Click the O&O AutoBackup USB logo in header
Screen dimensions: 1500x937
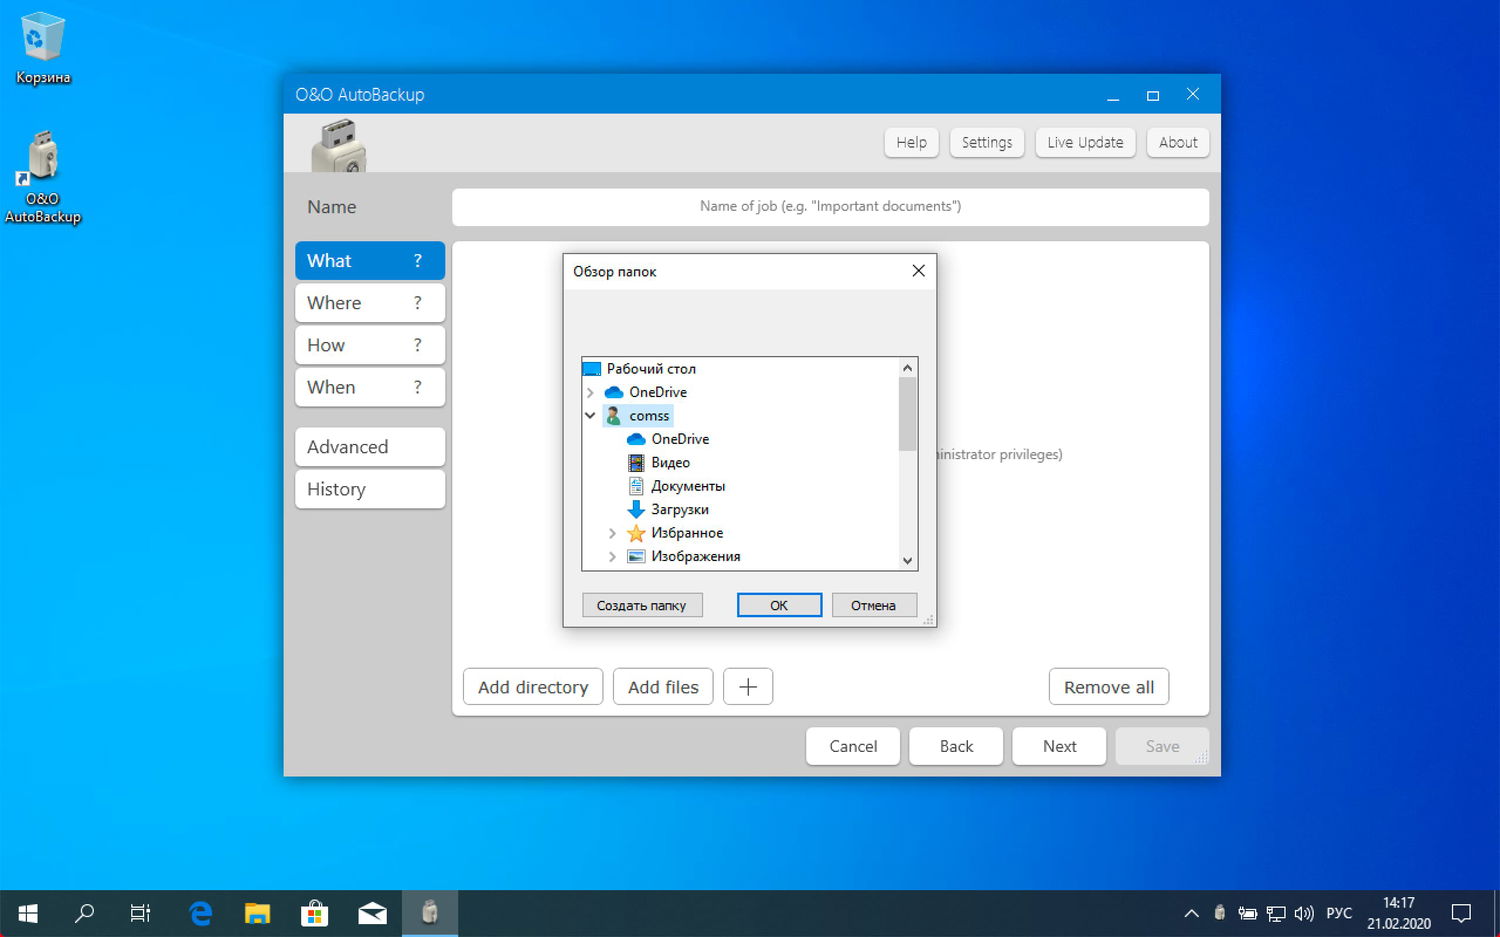pos(338,144)
